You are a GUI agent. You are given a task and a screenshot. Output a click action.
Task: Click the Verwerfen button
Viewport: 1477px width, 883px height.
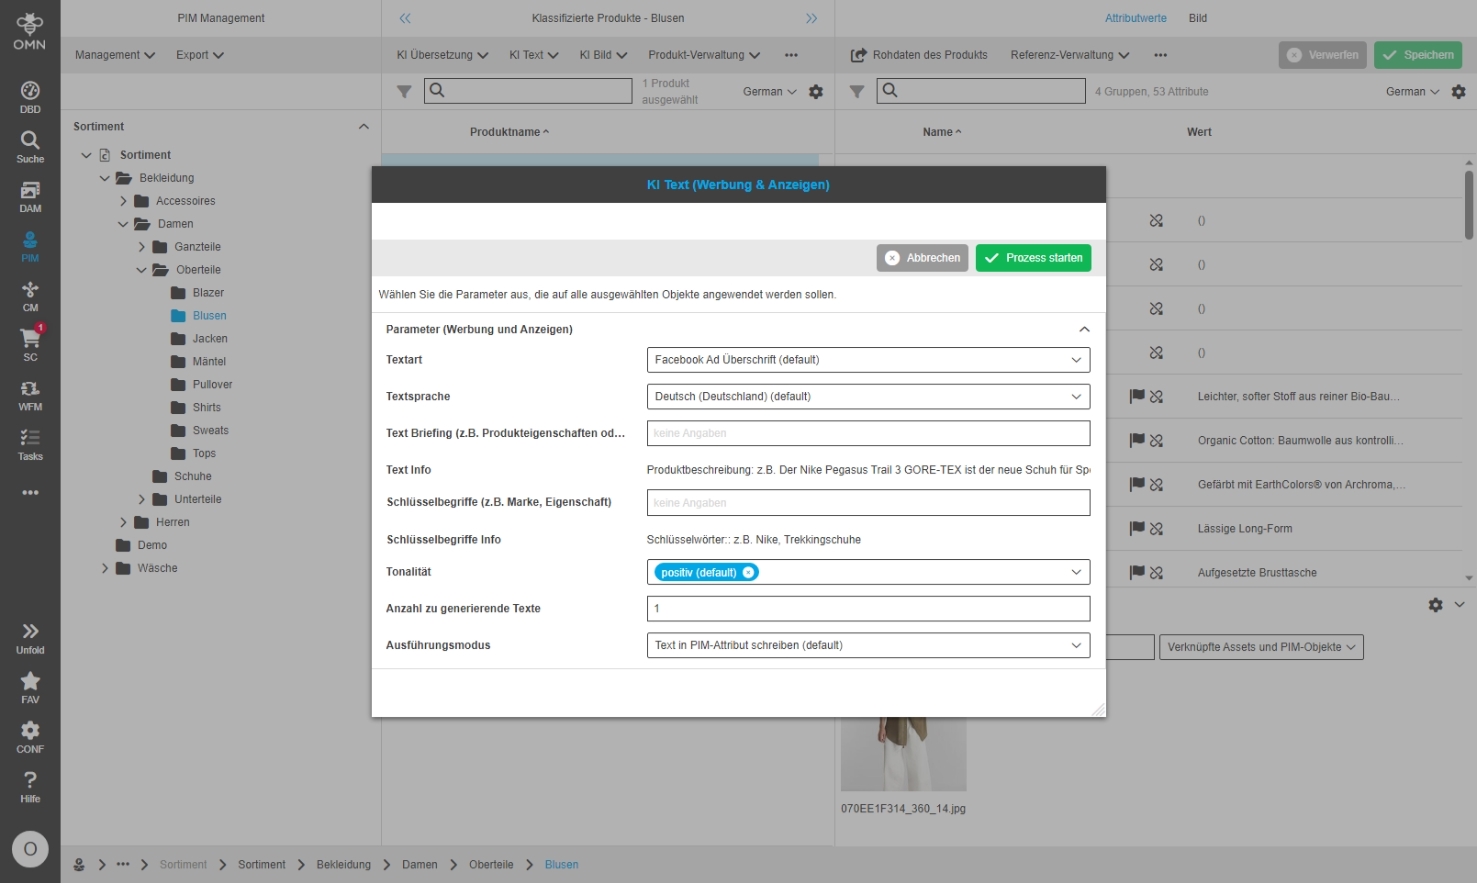pyautogui.click(x=1323, y=55)
